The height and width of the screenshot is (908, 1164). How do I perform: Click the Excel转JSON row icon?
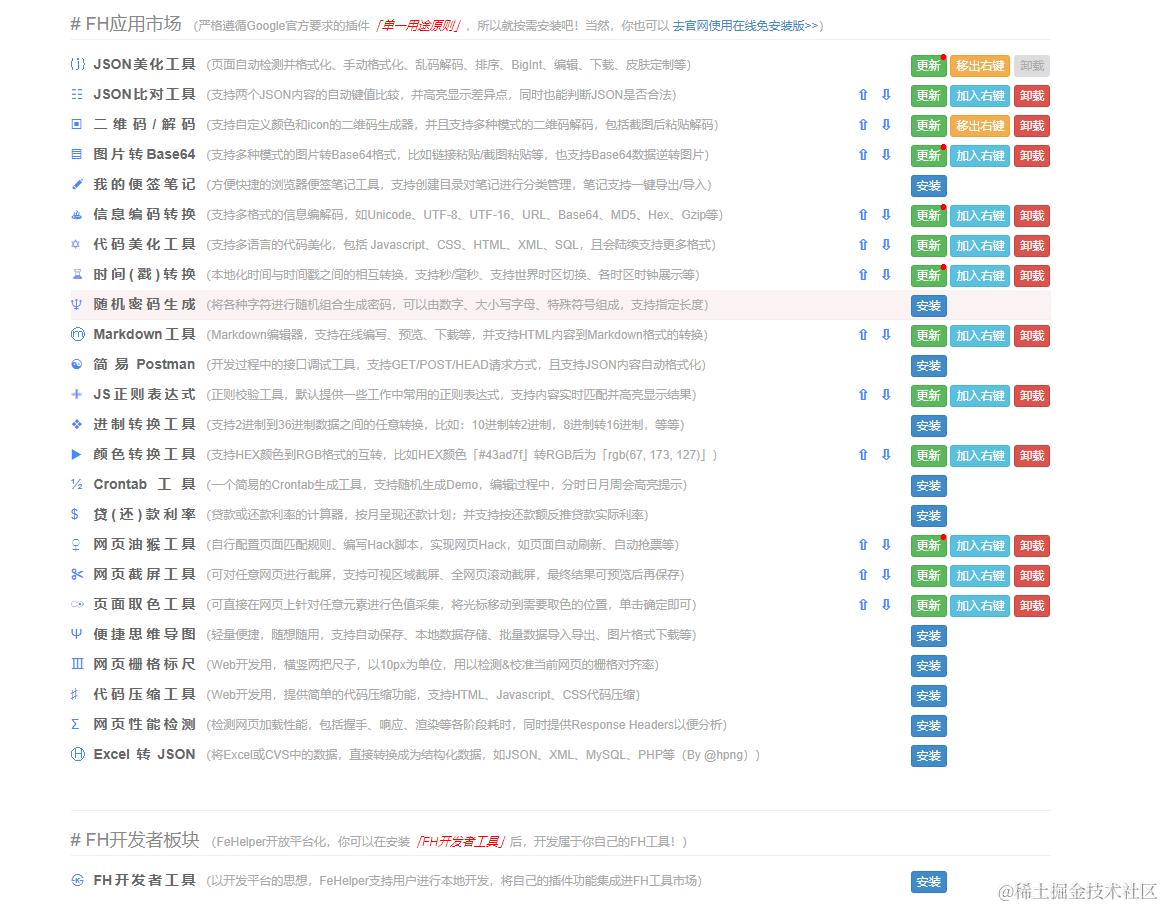[x=77, y=754]
